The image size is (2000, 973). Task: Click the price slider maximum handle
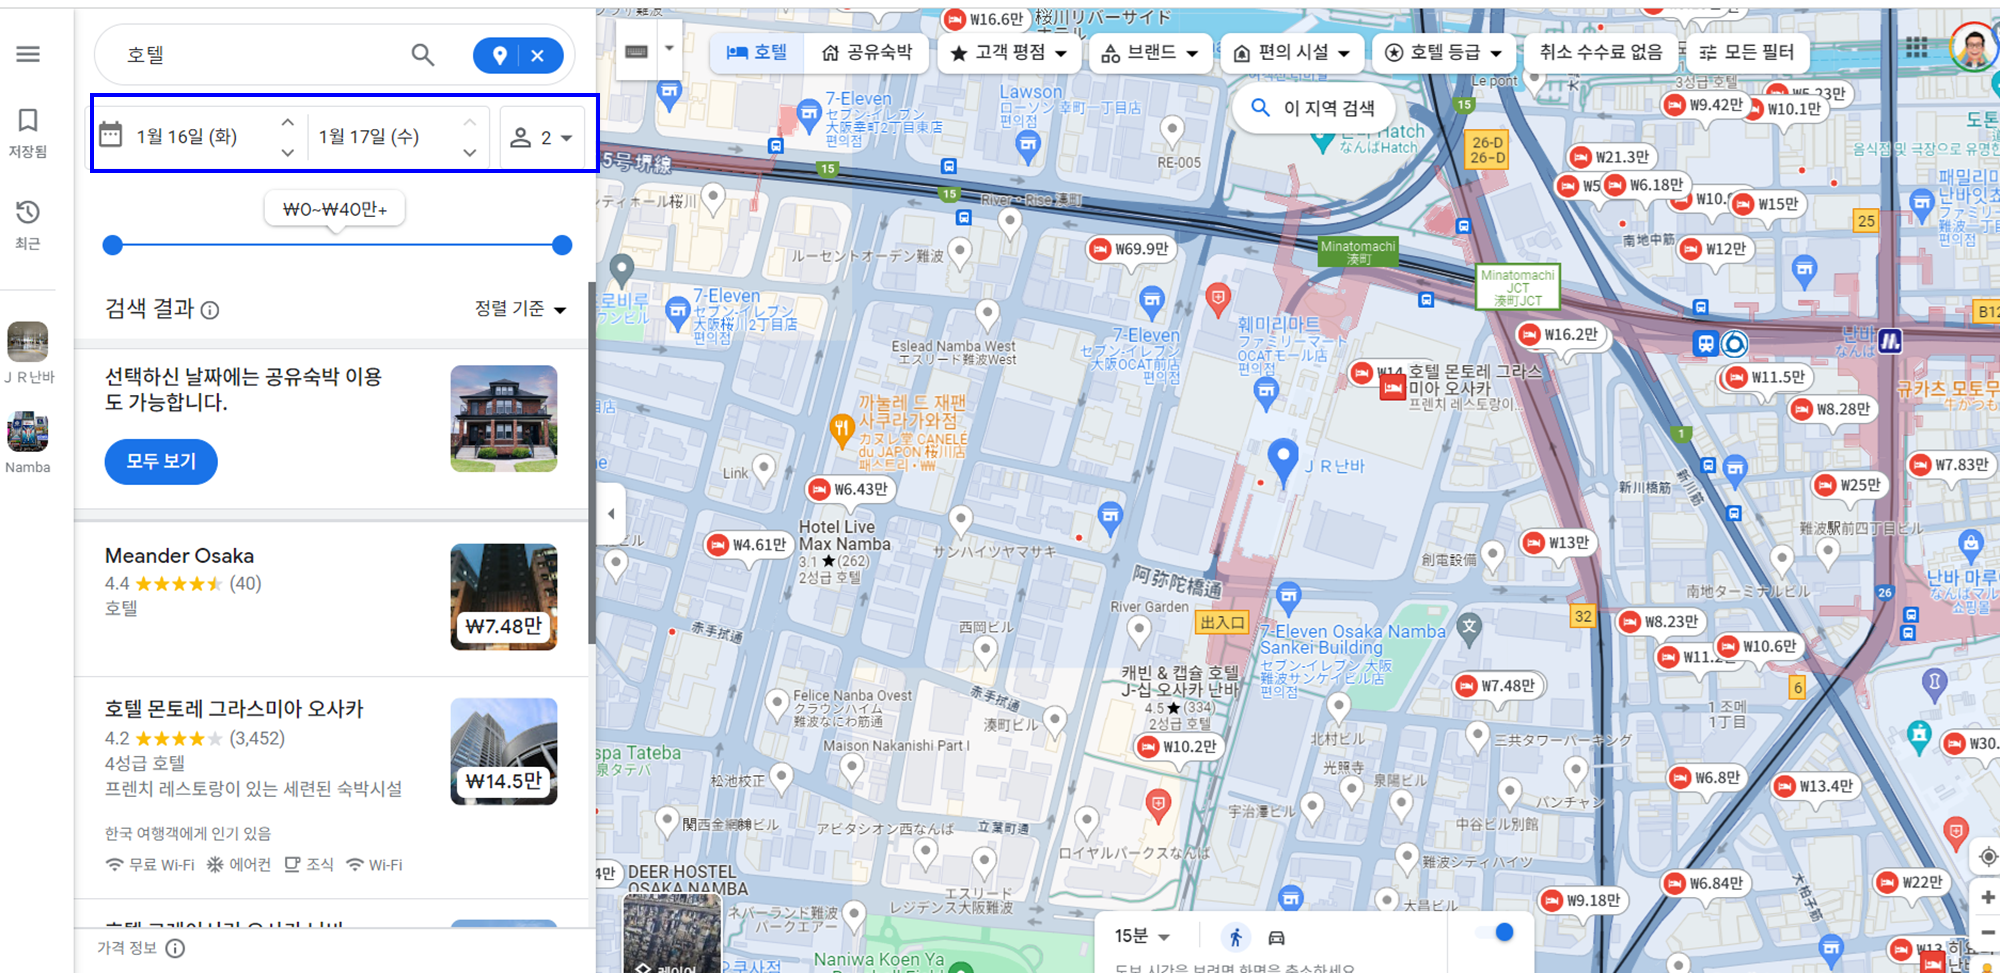(x=562, y=245)
